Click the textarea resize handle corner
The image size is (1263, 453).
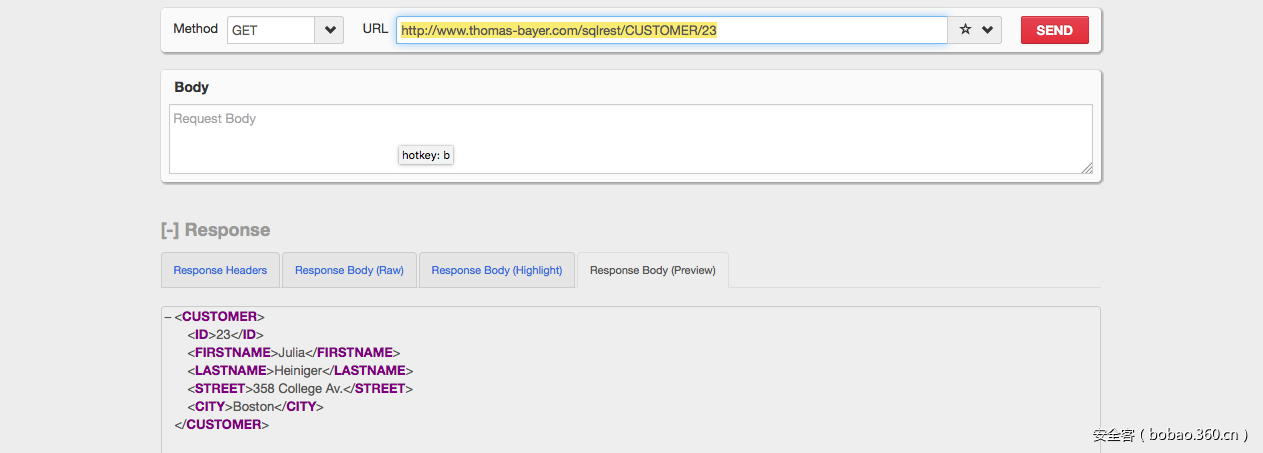[x=1087, y=168]
